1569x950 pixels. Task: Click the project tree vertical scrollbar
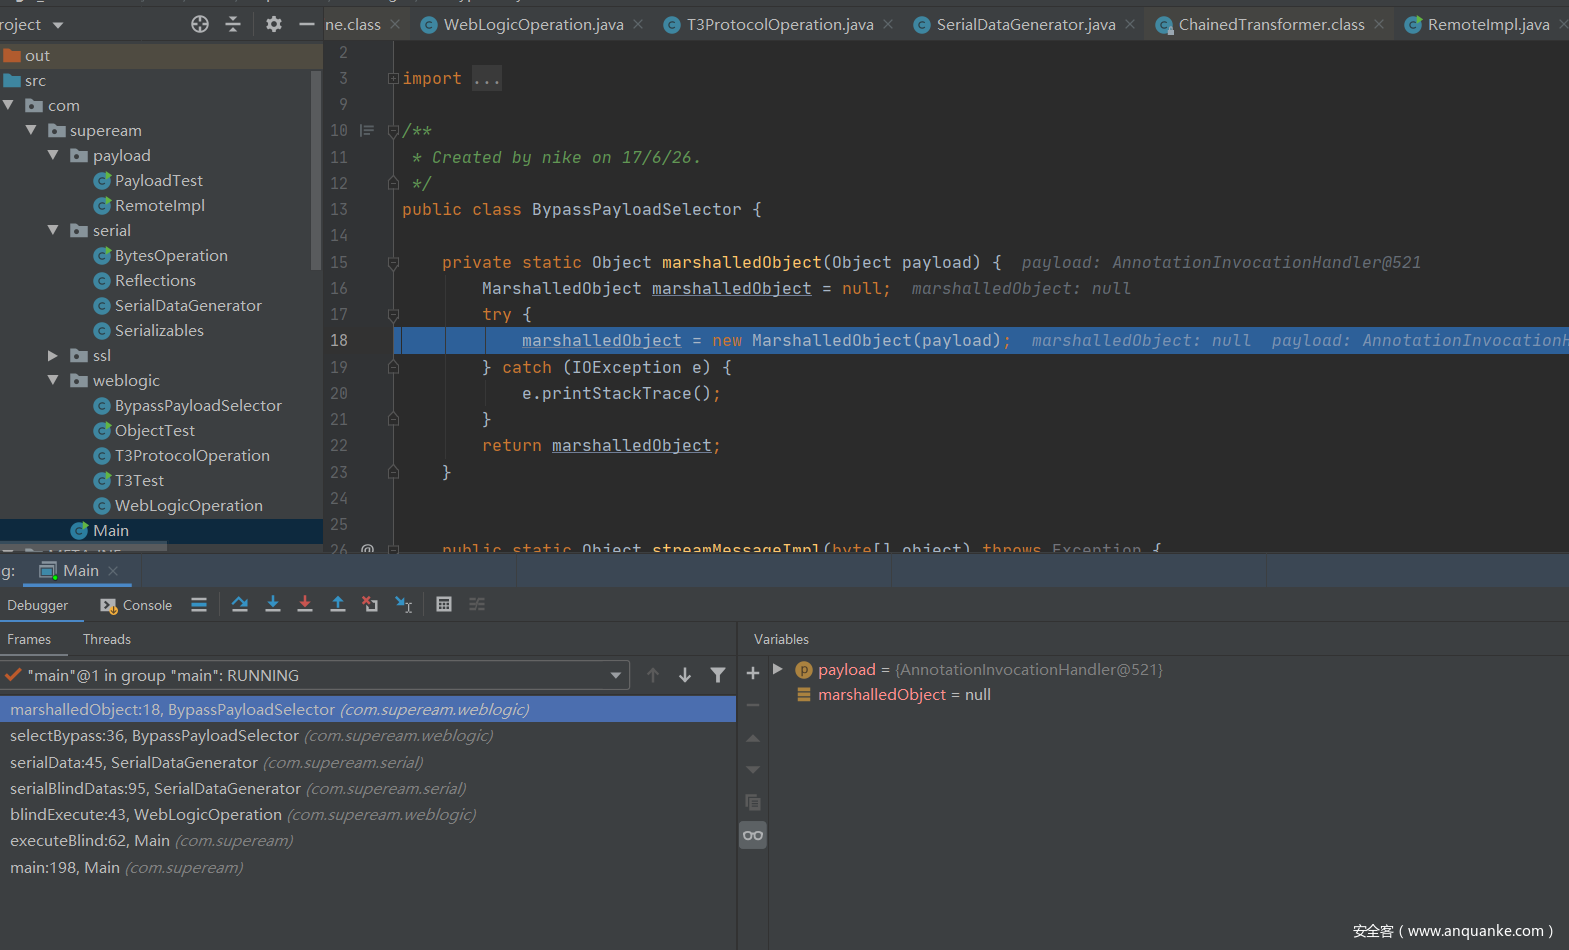point(317,170)
